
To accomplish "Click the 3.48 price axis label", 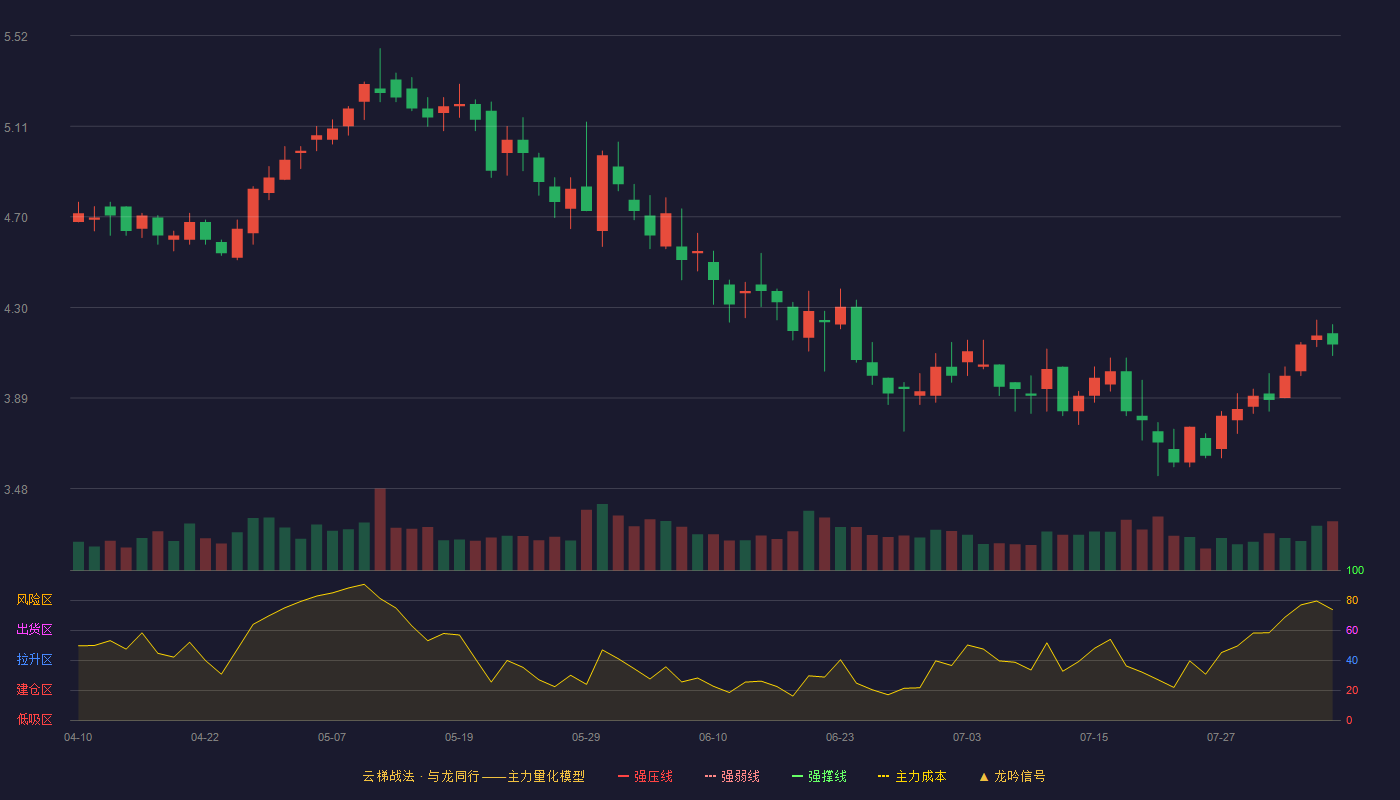I will click(x=16, y=490).
